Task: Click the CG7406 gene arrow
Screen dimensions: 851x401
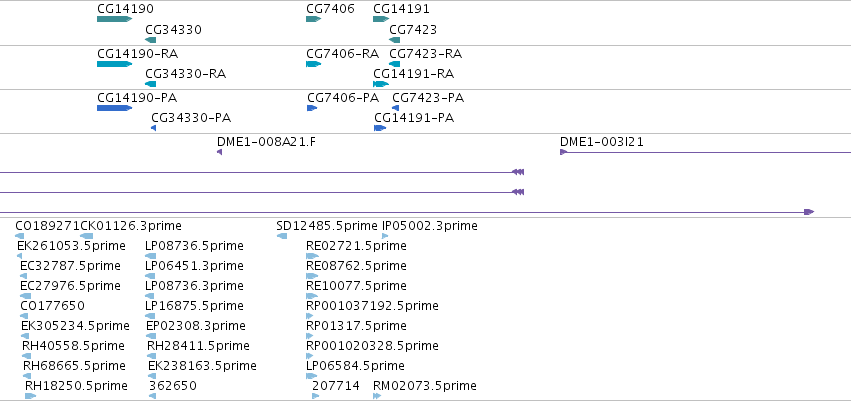Action: pyautogui.click(x=313, y=19)
